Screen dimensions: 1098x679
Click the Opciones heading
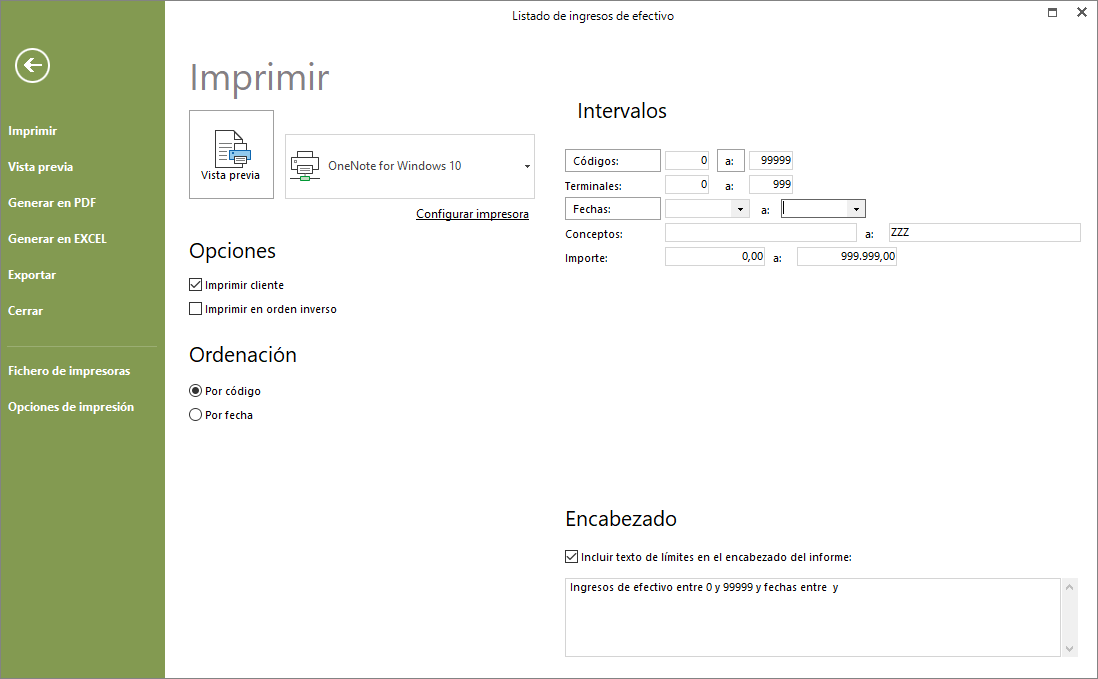coord(232,251)
